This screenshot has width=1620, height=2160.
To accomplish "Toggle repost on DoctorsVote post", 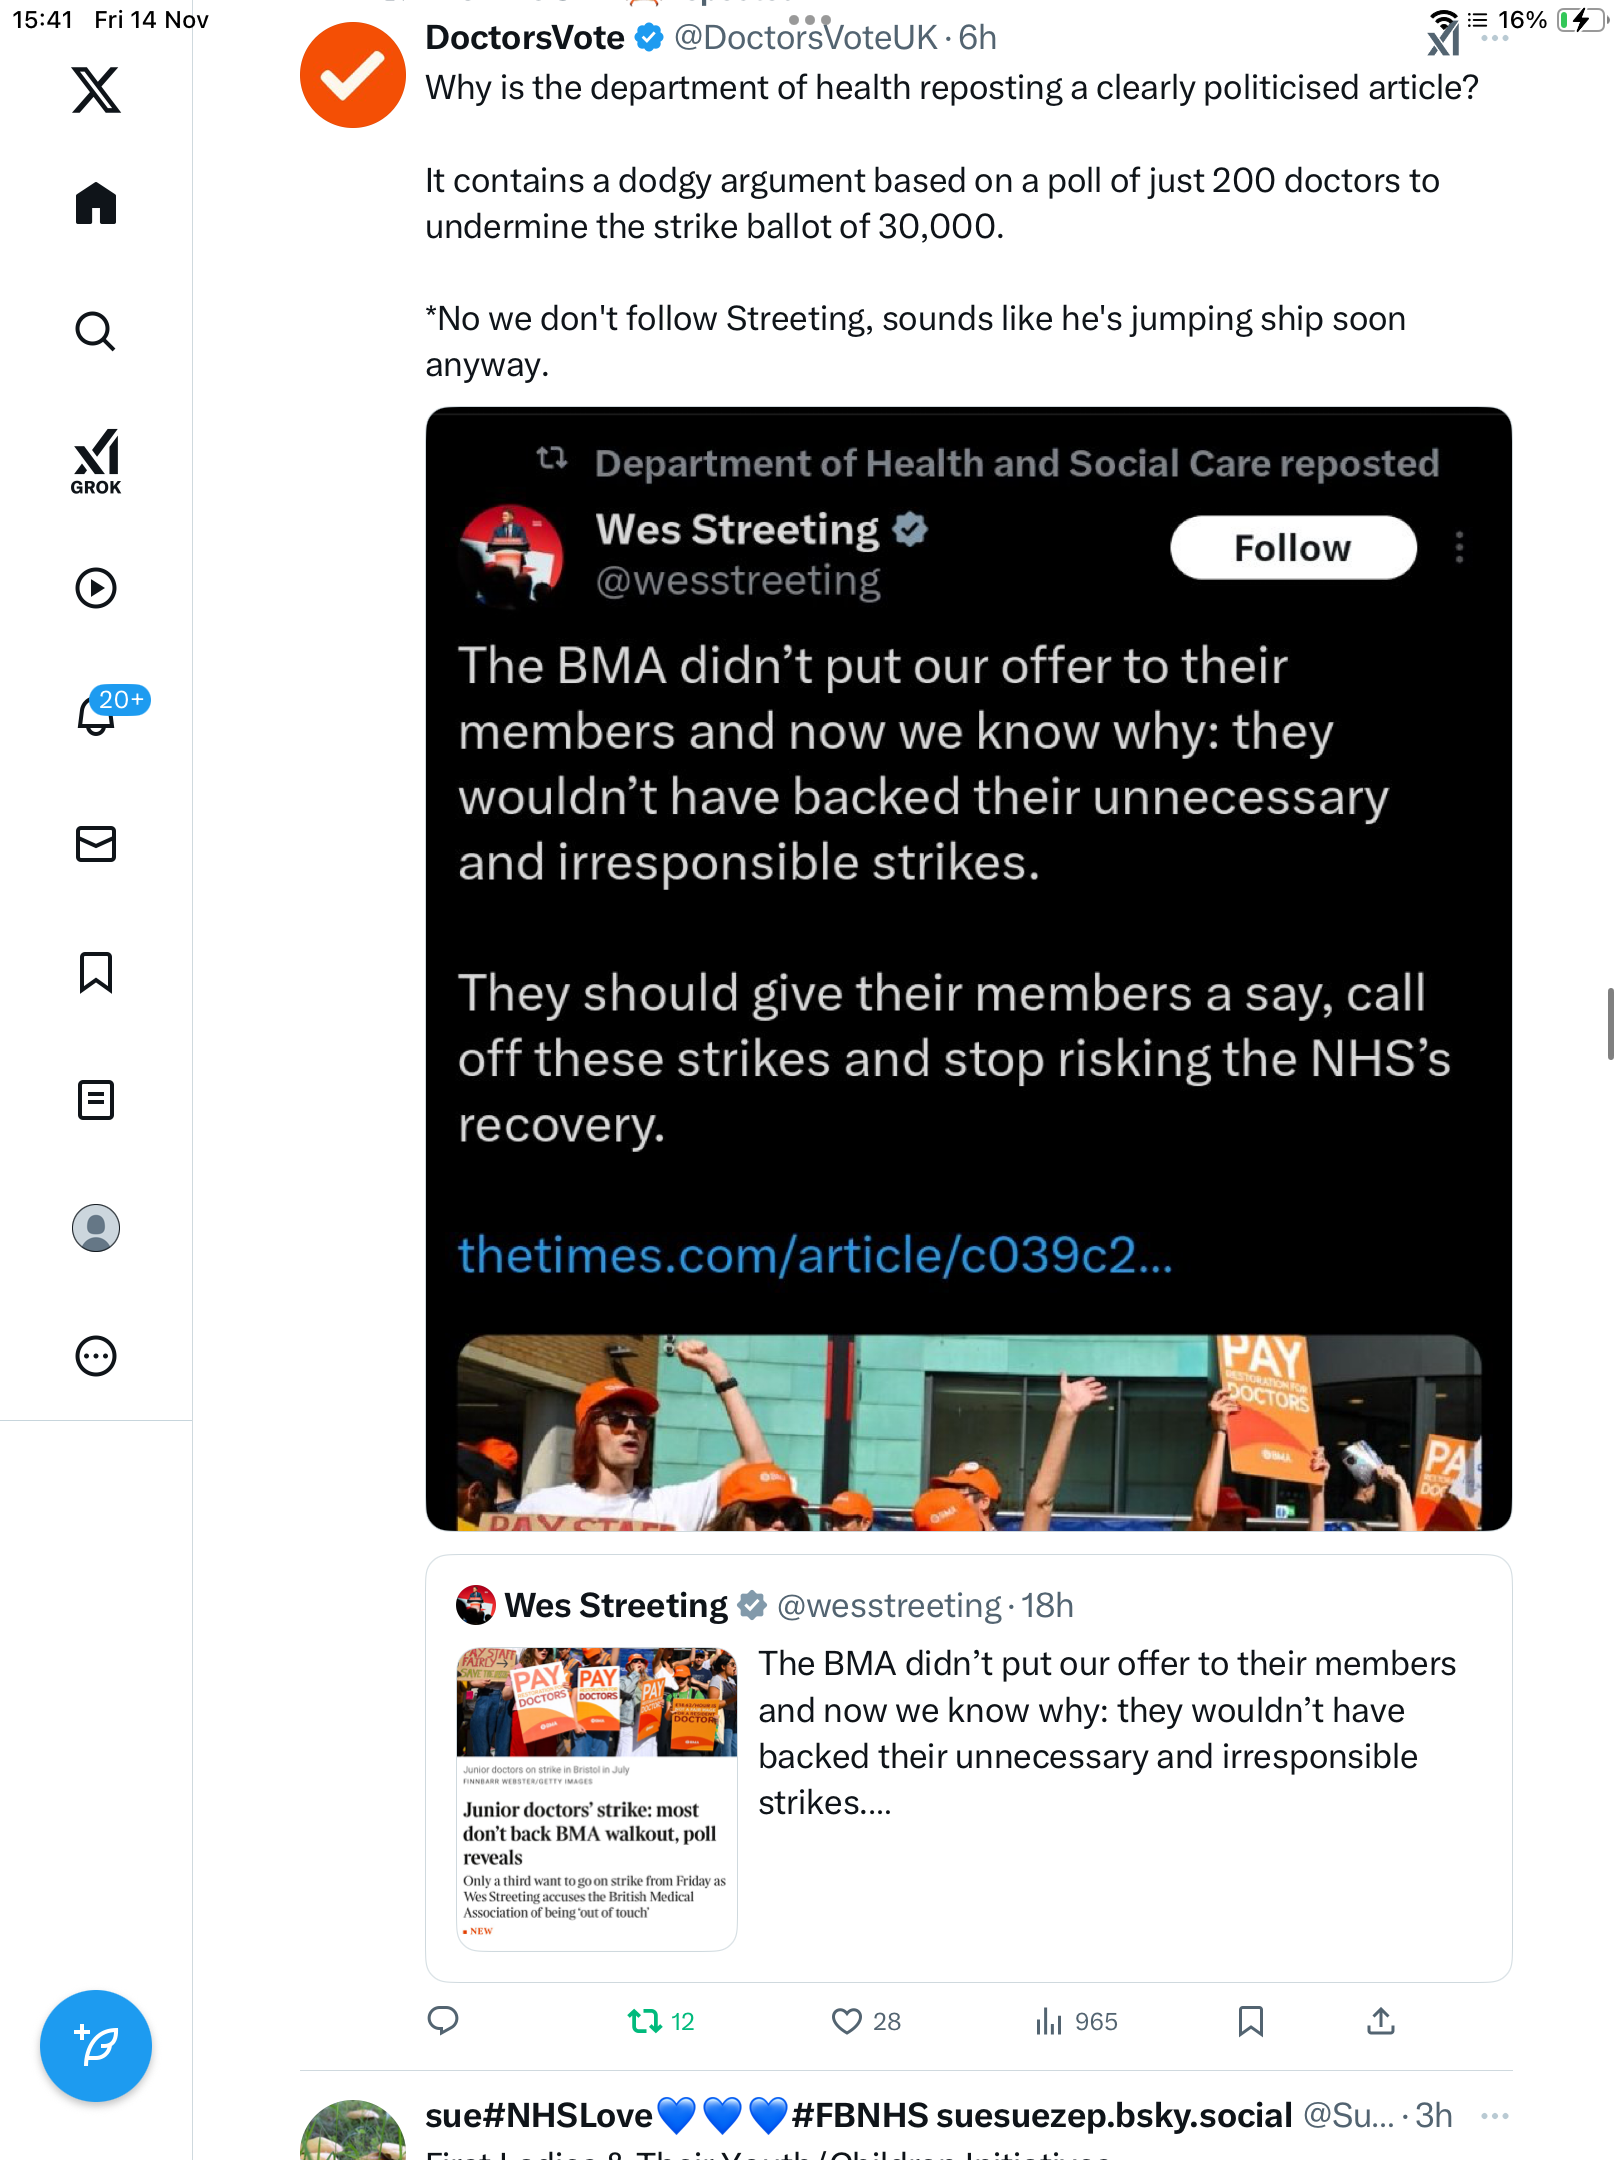I will click(645, 2022).
